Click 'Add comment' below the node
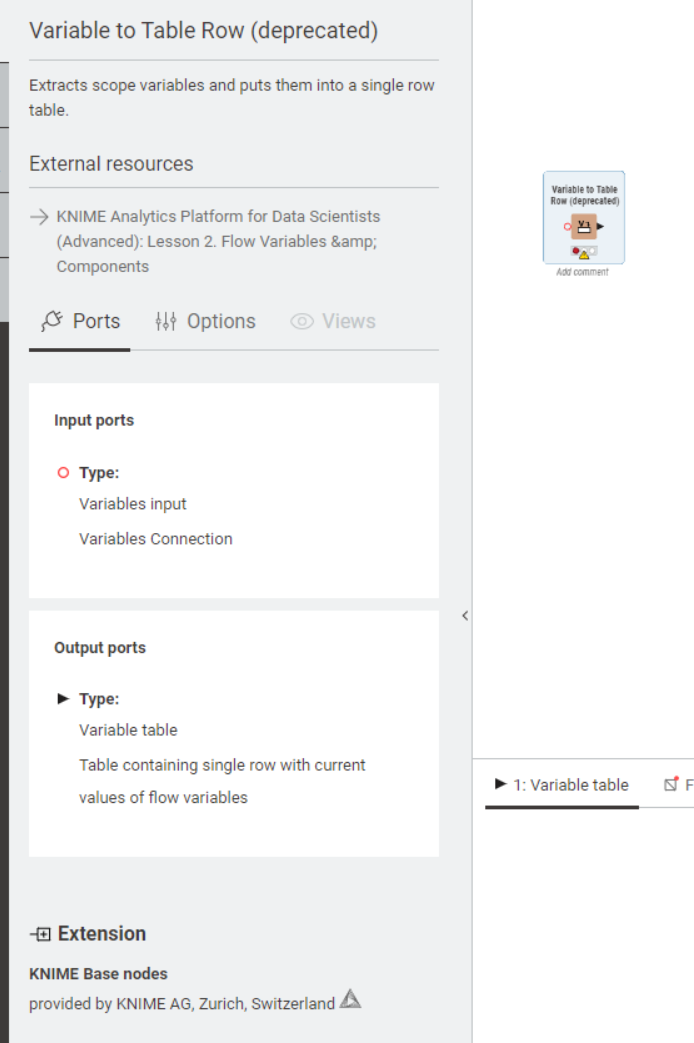The height and width of the screenshot is (1043, 694). 582,272
